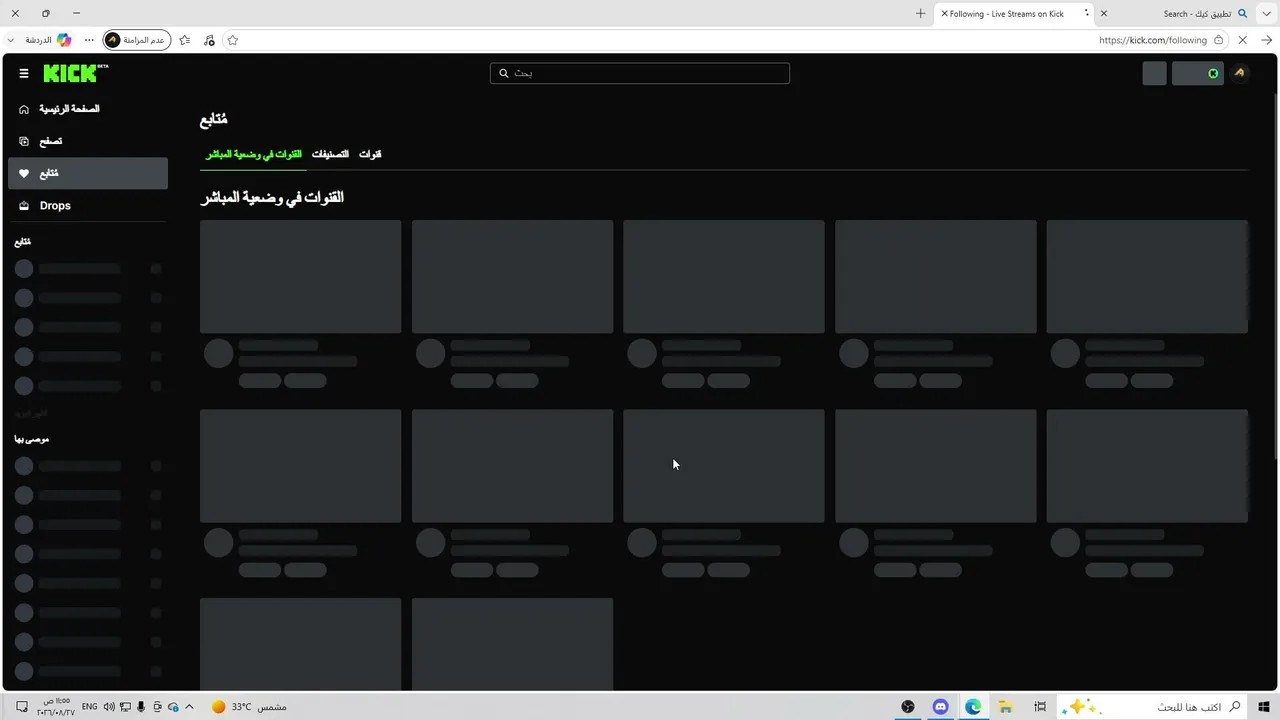Screen dimensions: 1280x720
Task: Open the Kick hamburger menu
Action: (x=24, y=73)
